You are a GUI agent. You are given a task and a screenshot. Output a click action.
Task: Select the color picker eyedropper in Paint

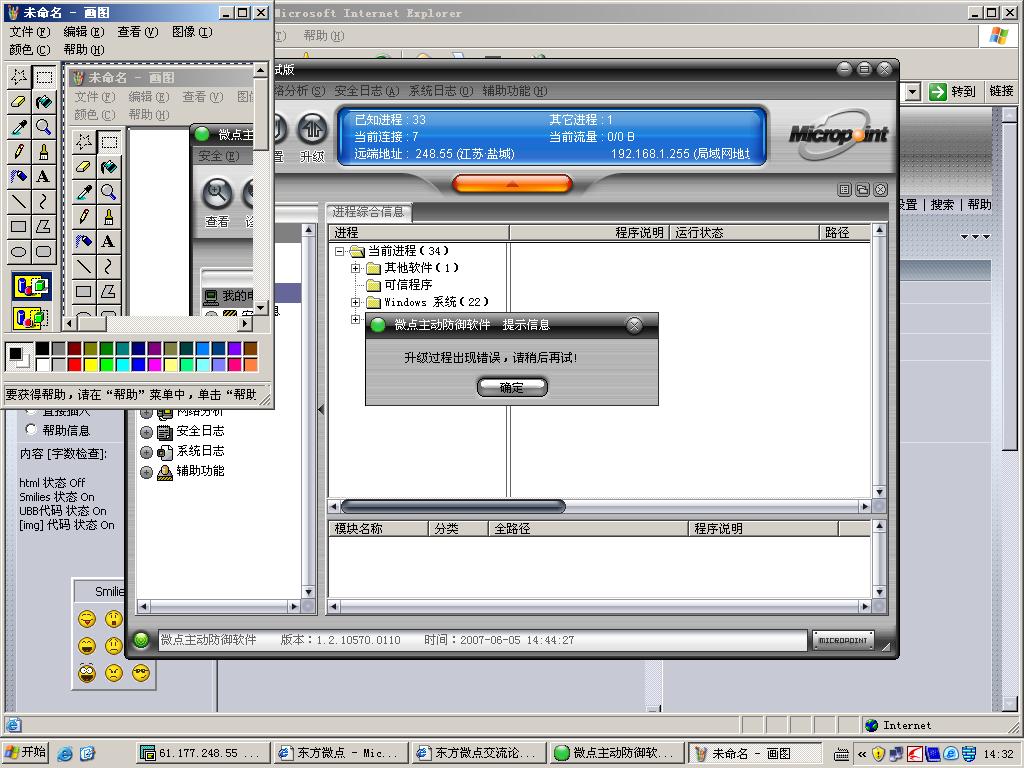pos(19,127)
